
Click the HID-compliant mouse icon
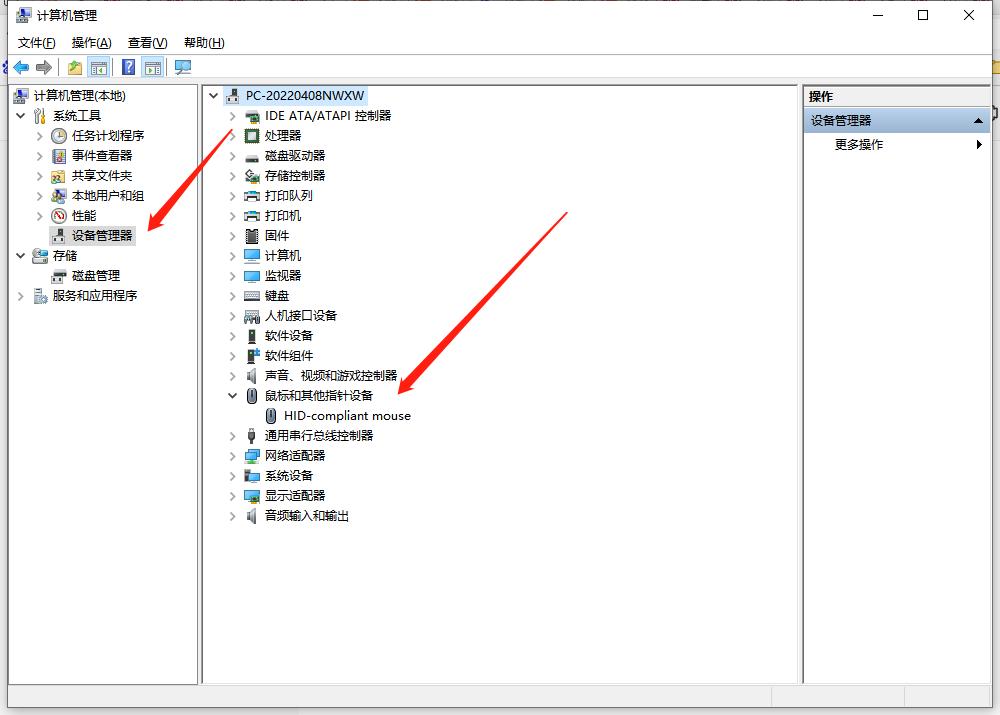point(271,416)
